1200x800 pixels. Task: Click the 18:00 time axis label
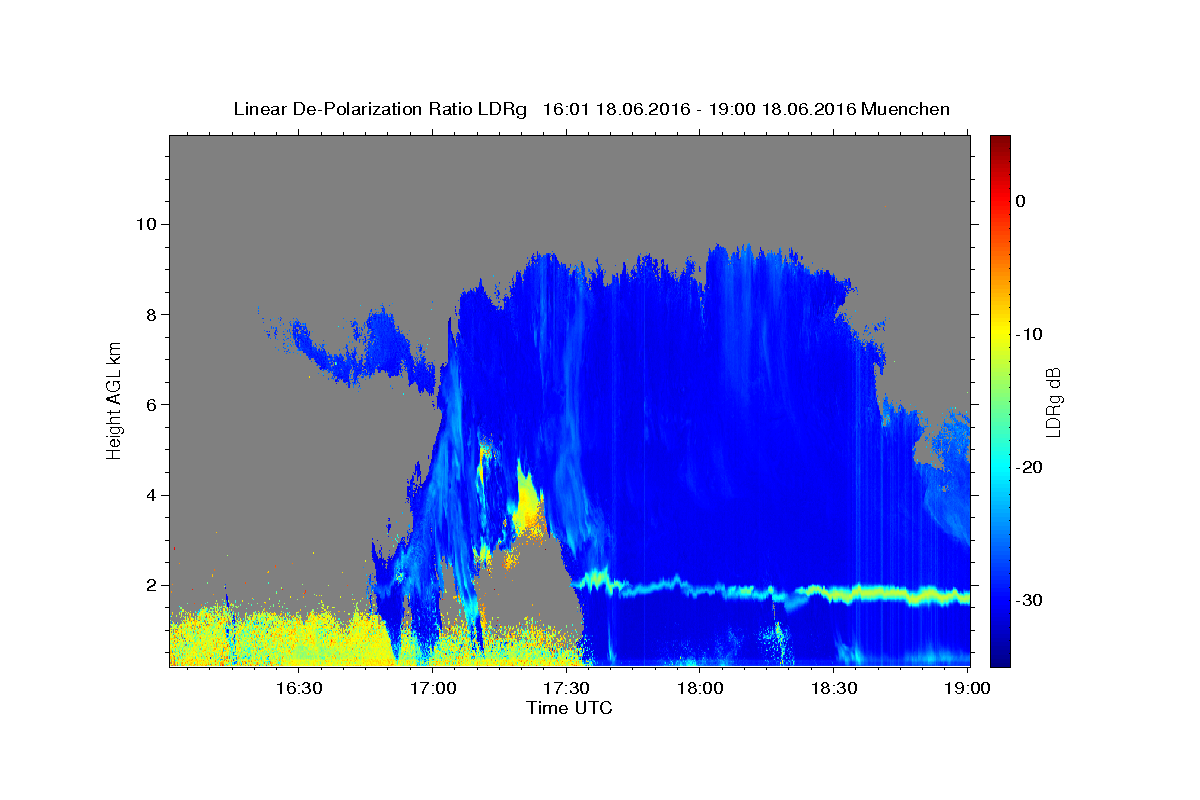coord(701,688)
